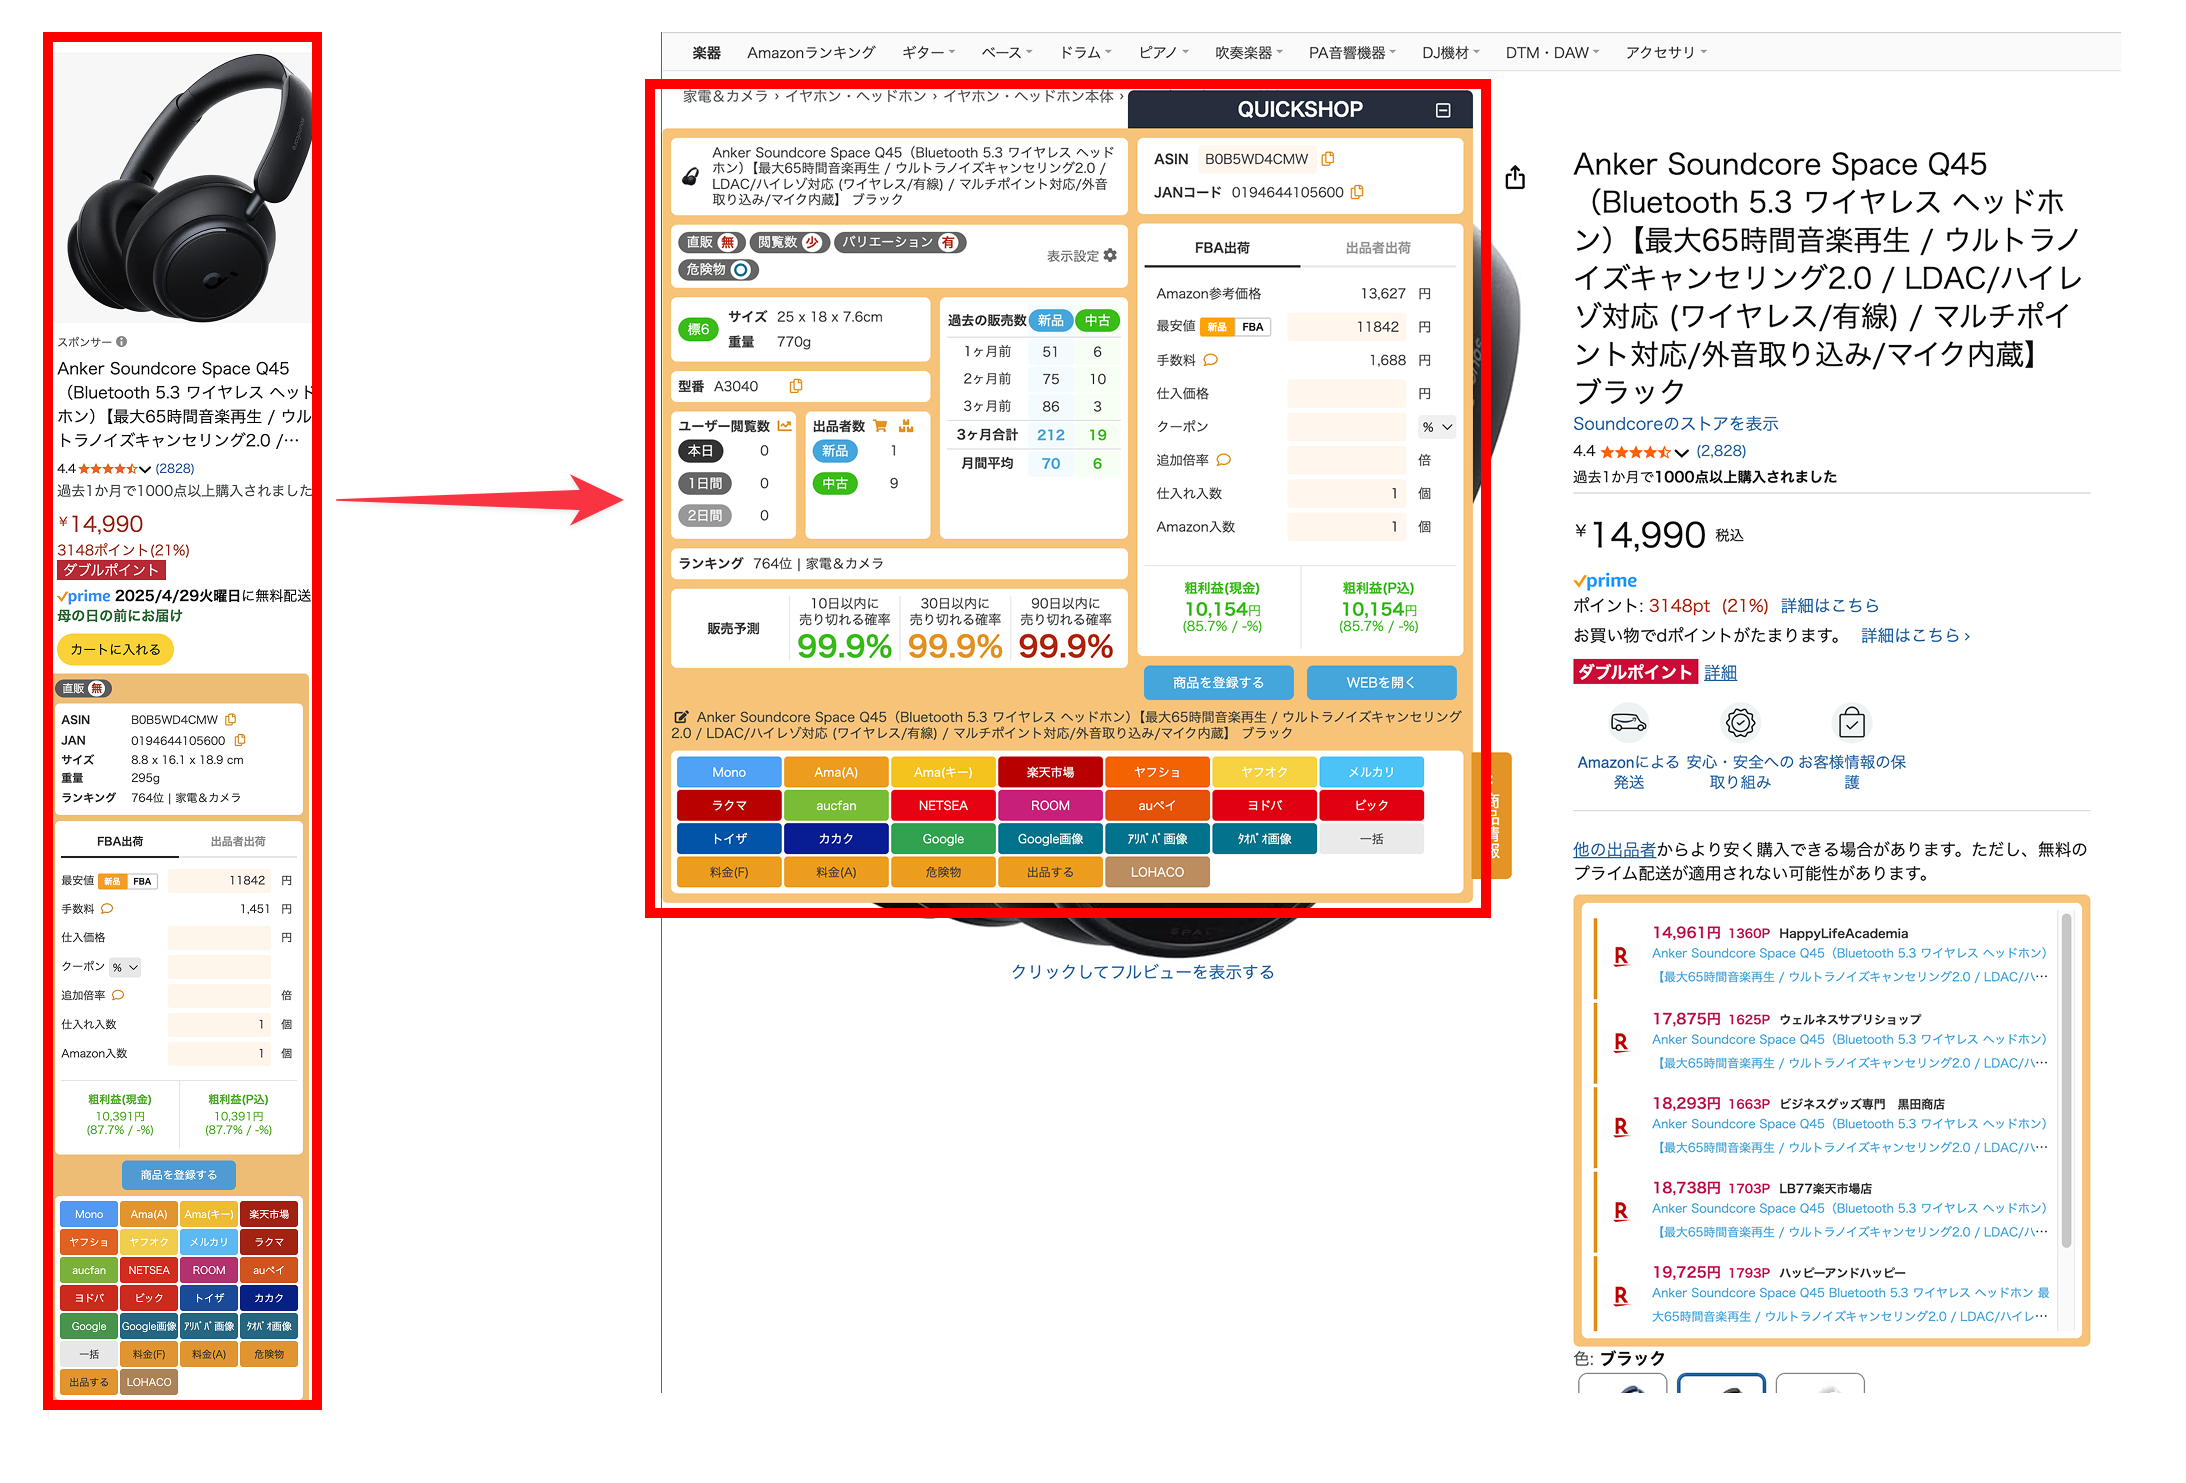This screenshot has width=2186, height=1483.
Task: Click the share icon beside product title
Action: tap(1515, 178)
